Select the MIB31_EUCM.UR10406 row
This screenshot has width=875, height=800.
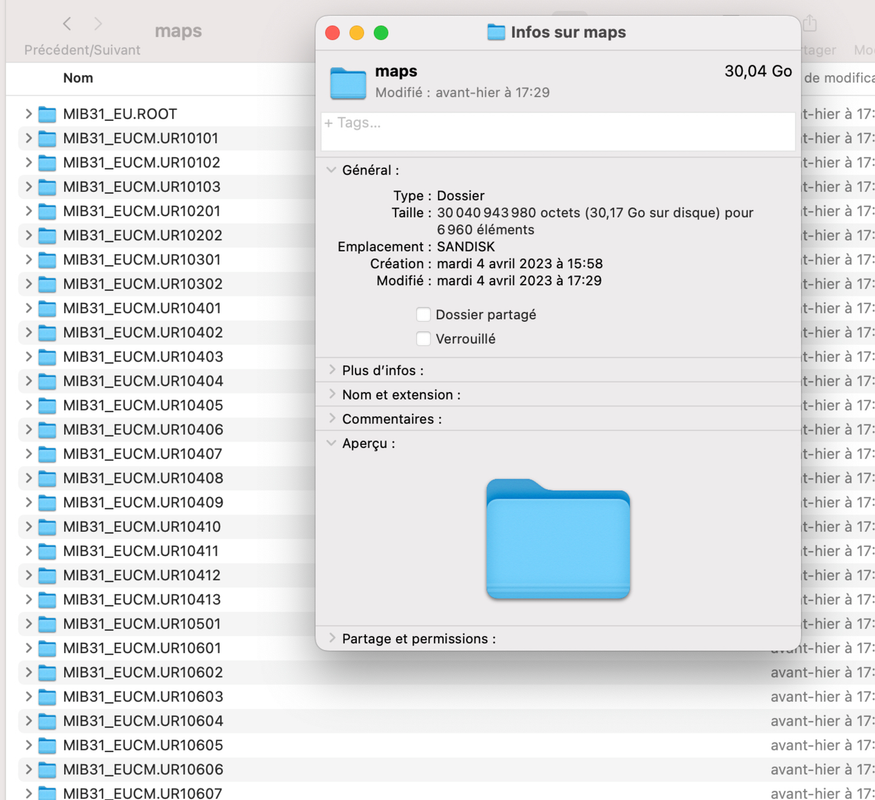point(167,430)
